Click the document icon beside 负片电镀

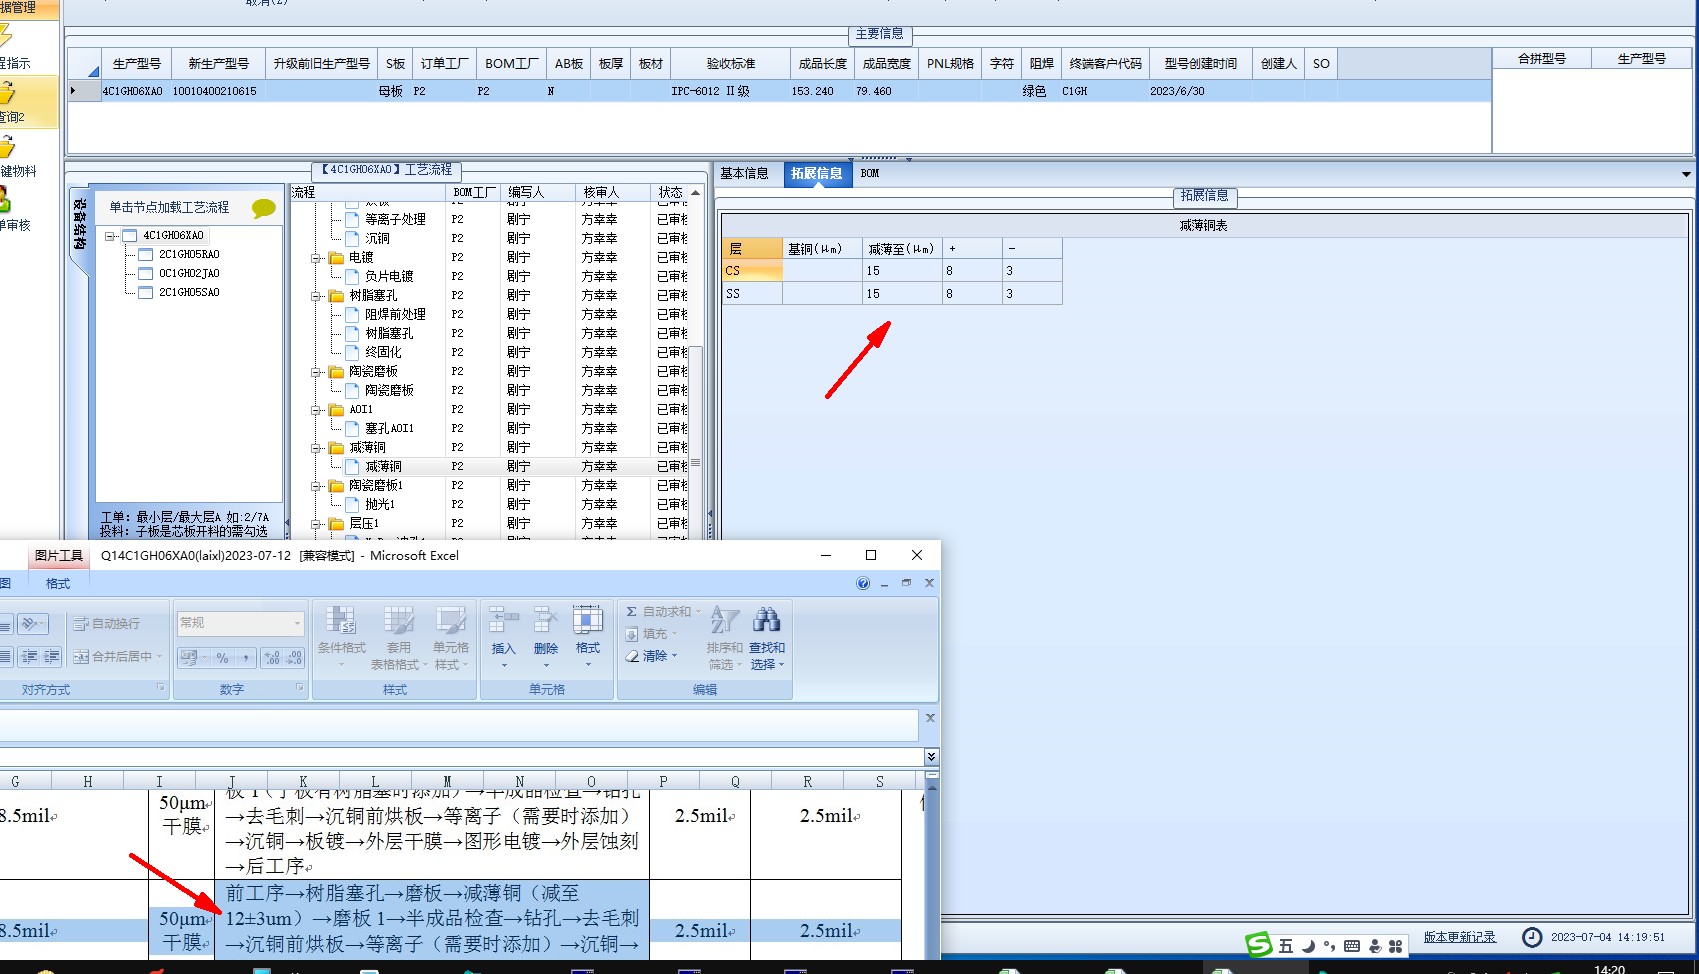[353, 277]
